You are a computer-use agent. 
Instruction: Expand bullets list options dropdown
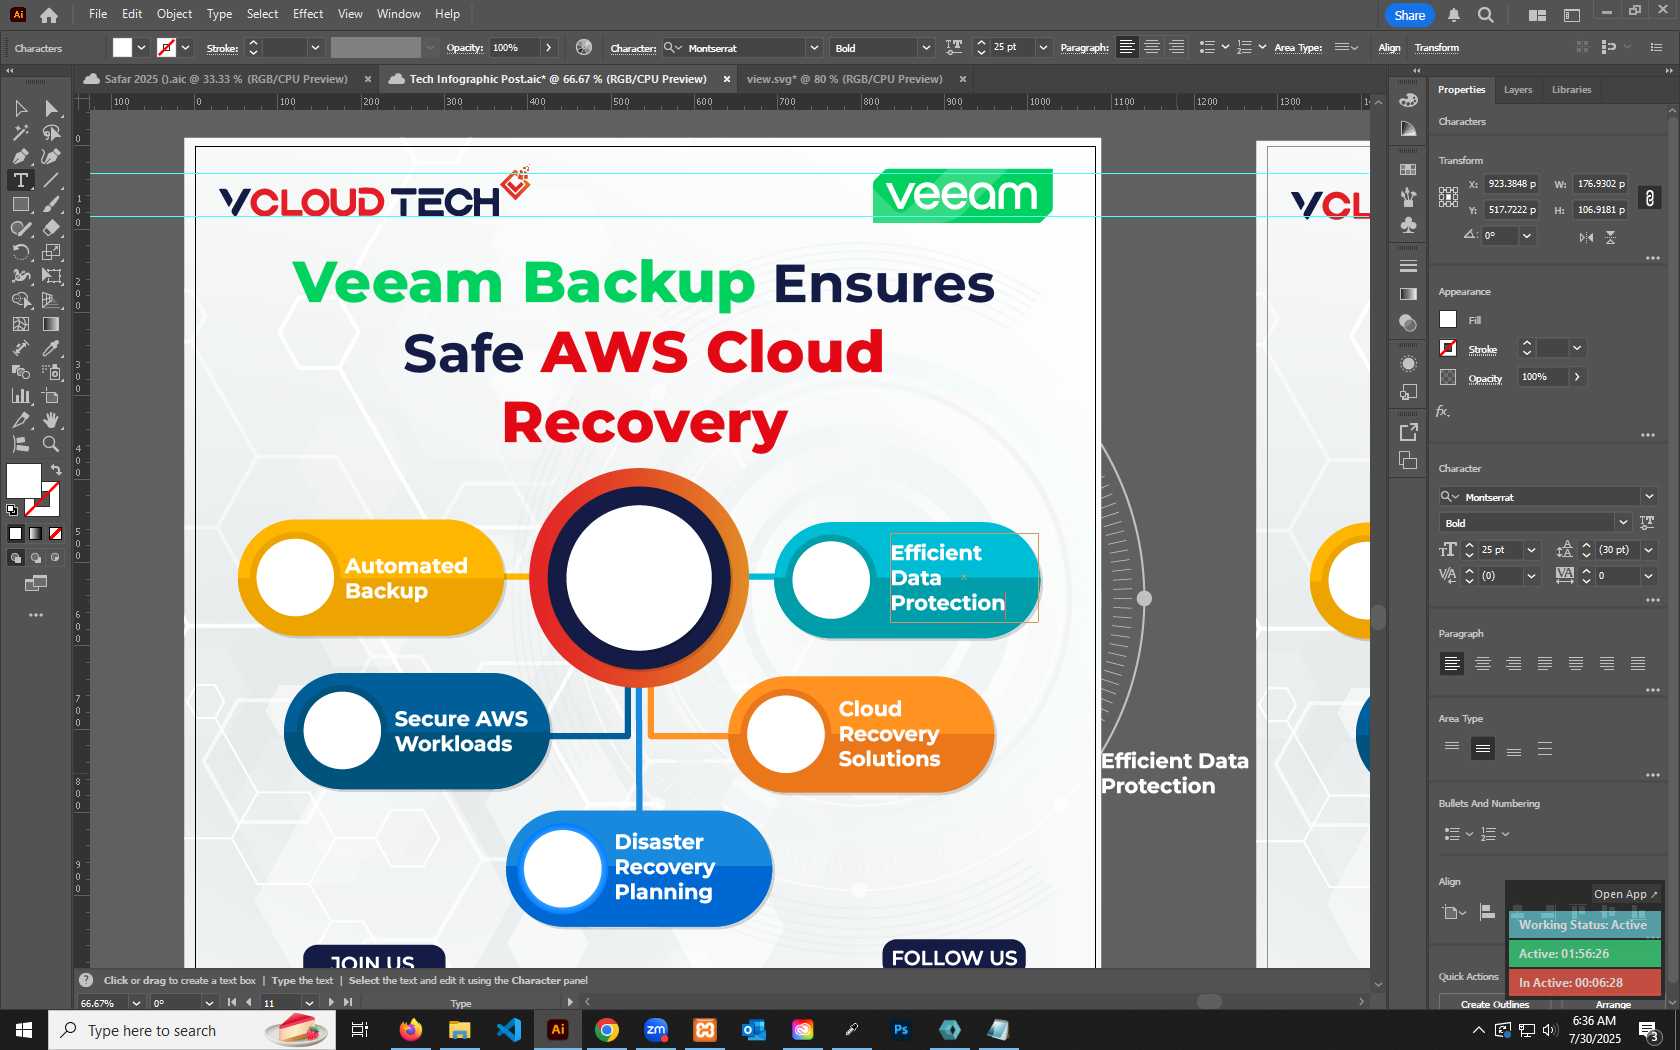(x=1469, y=834)
